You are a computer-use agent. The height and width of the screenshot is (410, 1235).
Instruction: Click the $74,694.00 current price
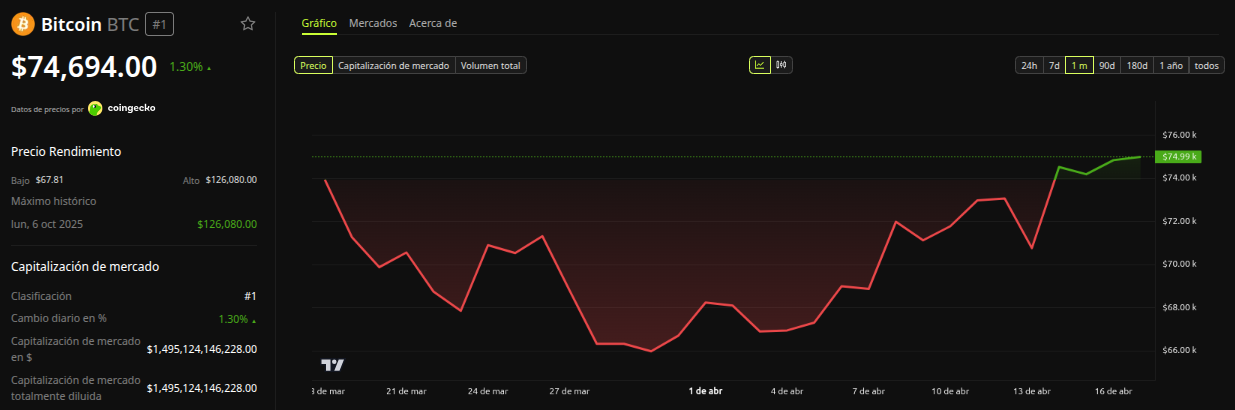click(x=84, y=67)
